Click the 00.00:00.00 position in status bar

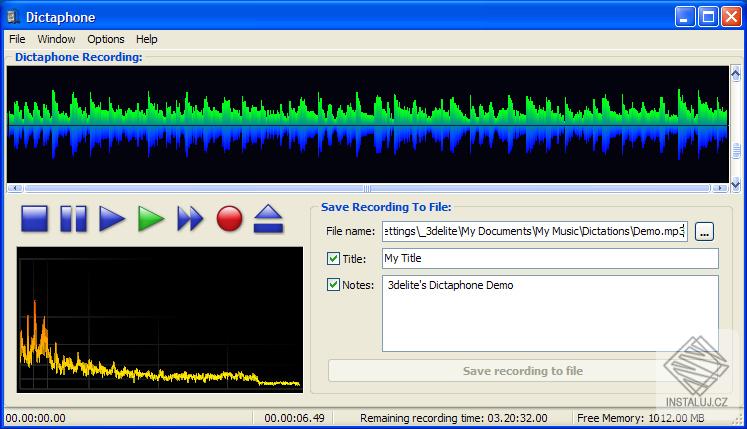pyautogui.click(x=36, y=418)
